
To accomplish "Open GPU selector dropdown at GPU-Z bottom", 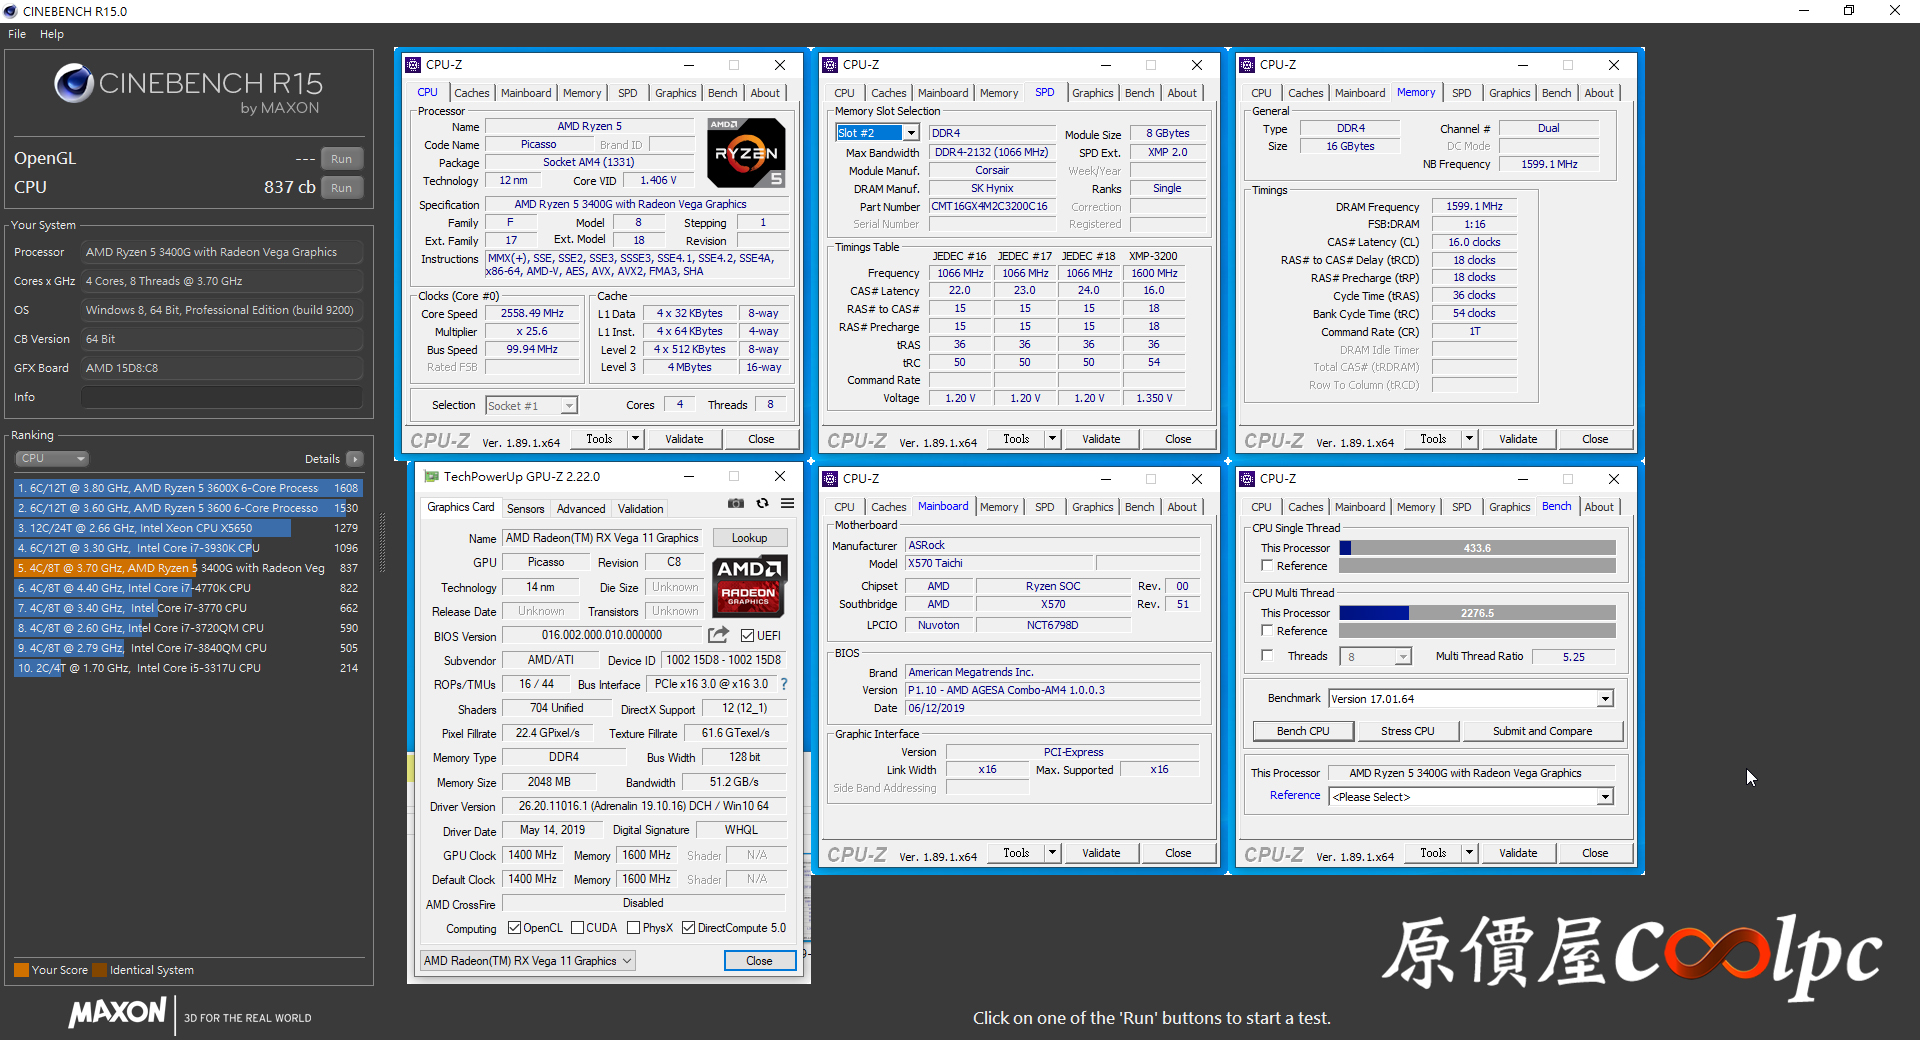I will [x=527, y=961].
